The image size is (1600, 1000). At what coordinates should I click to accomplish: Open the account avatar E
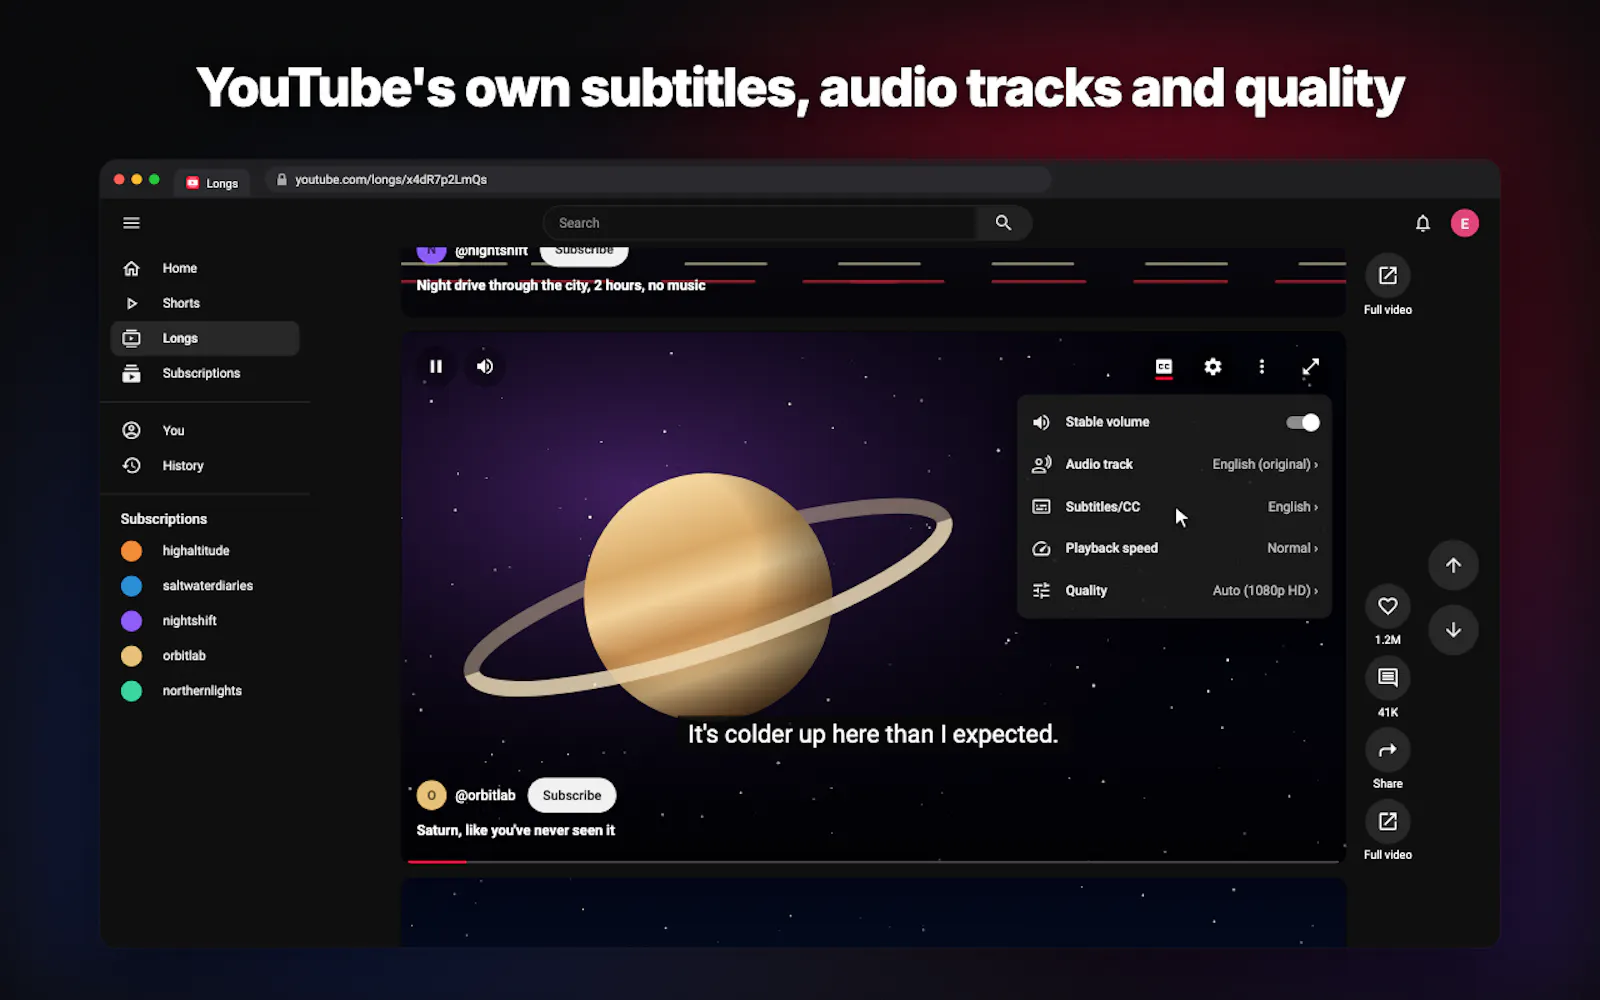(1464, 223)
